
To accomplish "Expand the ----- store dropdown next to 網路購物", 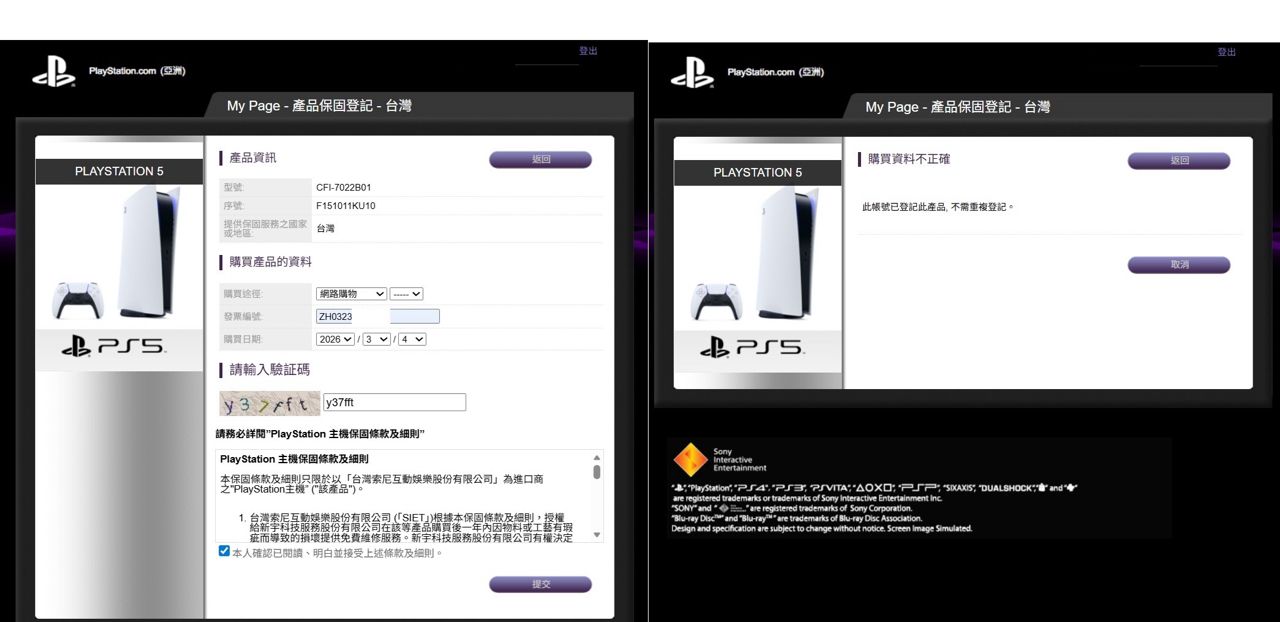I will pyautogui.click(x=406, y=294).
